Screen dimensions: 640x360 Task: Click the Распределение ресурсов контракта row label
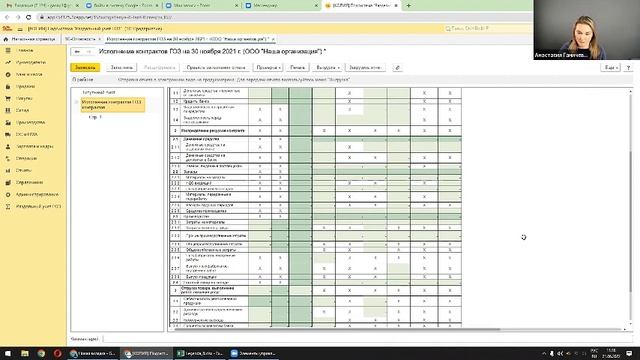click(213, 131)
